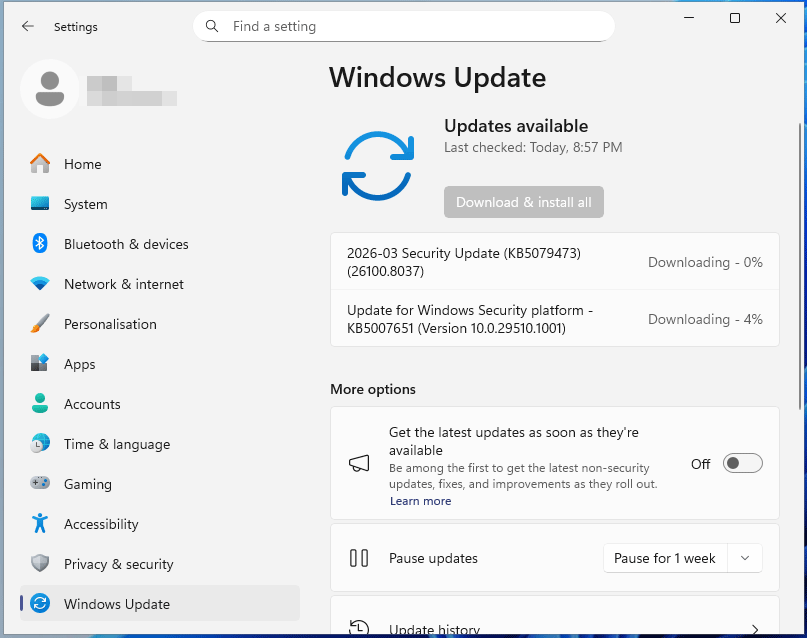807x638 pixels.
Task: Click the Download & install all button
Action: point(523,201)
